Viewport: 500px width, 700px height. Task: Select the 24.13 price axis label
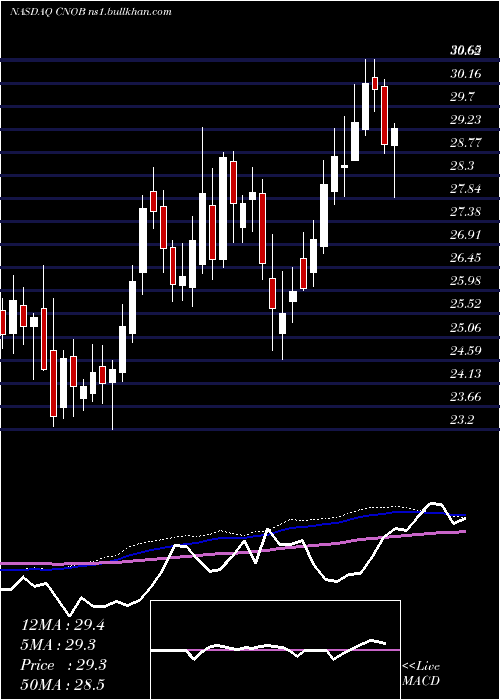(x=466, y=374)
